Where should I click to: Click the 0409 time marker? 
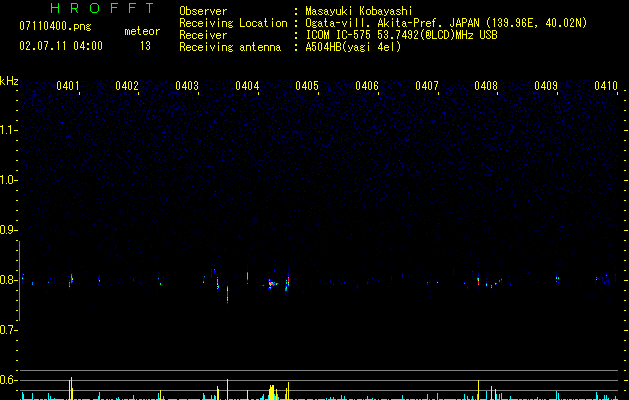(x=546, y=86)
